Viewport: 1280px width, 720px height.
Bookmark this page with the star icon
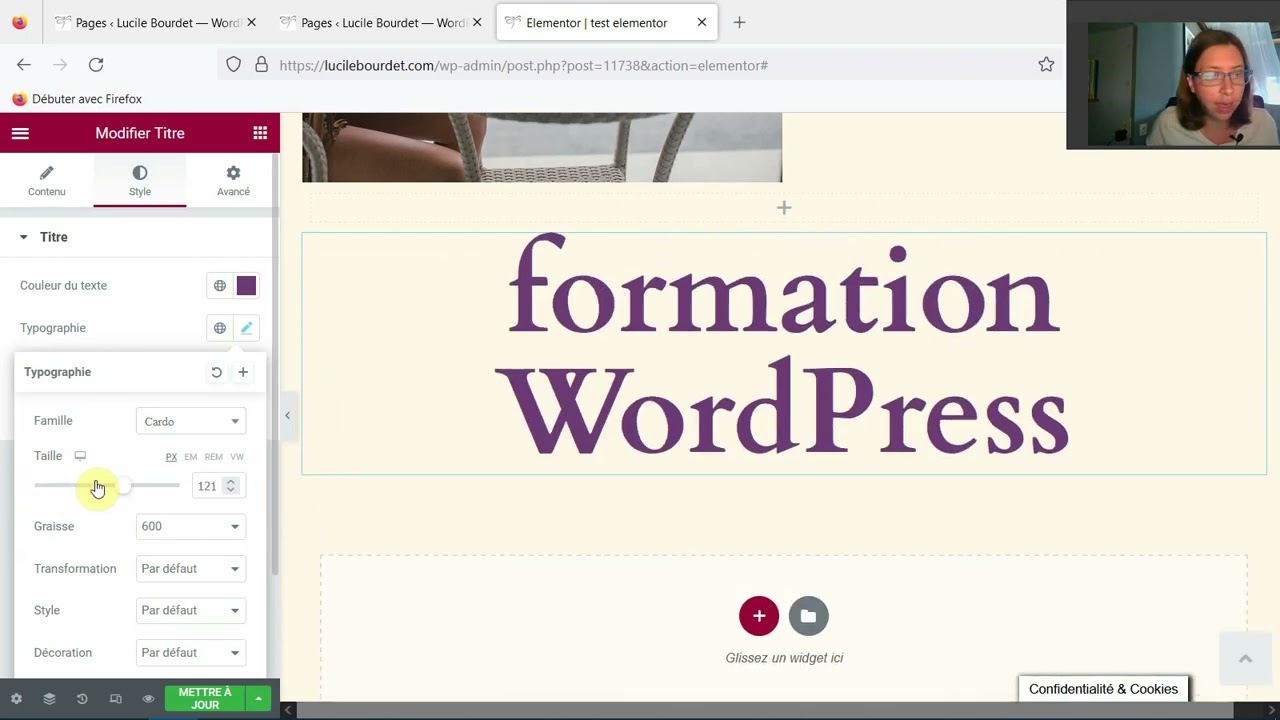tap(1046, 65)
